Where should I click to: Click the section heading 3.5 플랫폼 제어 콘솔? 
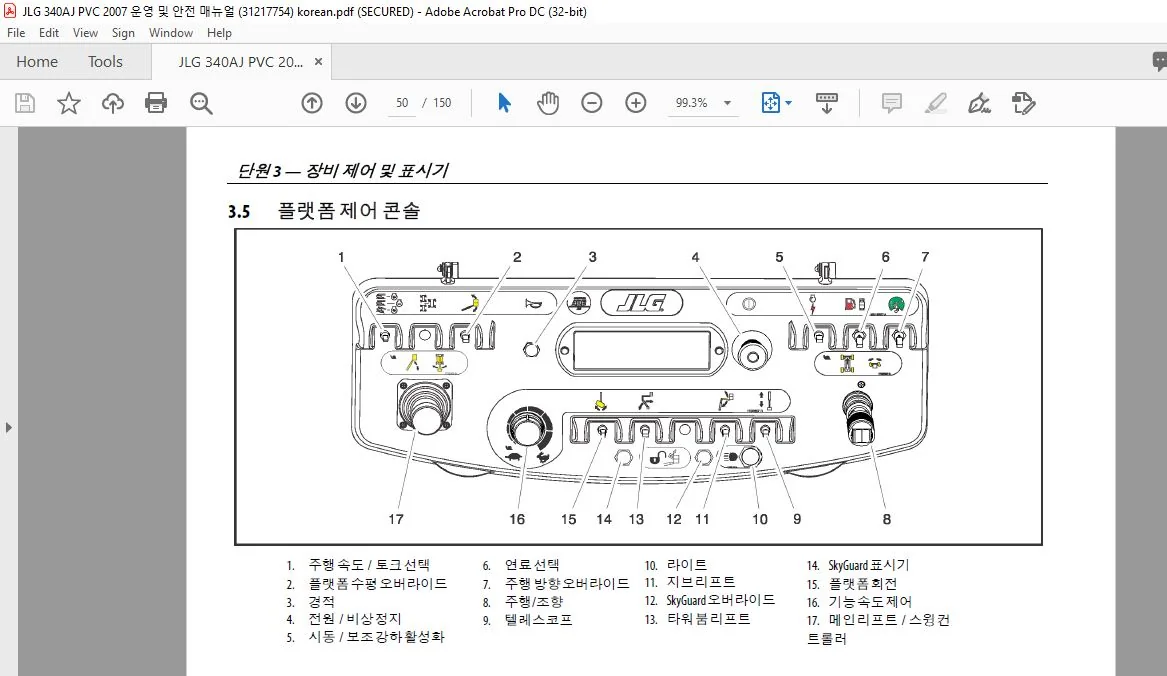pos(324,211)
